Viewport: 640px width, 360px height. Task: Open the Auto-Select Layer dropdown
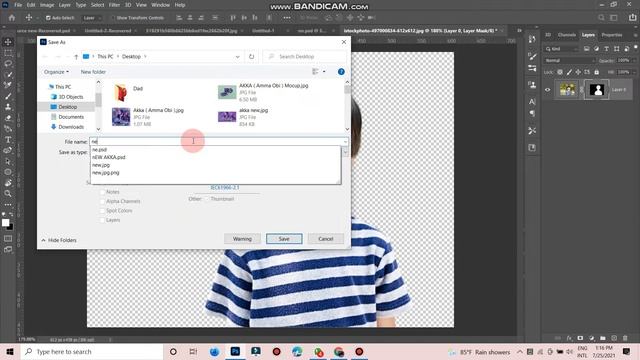(91, 18)
